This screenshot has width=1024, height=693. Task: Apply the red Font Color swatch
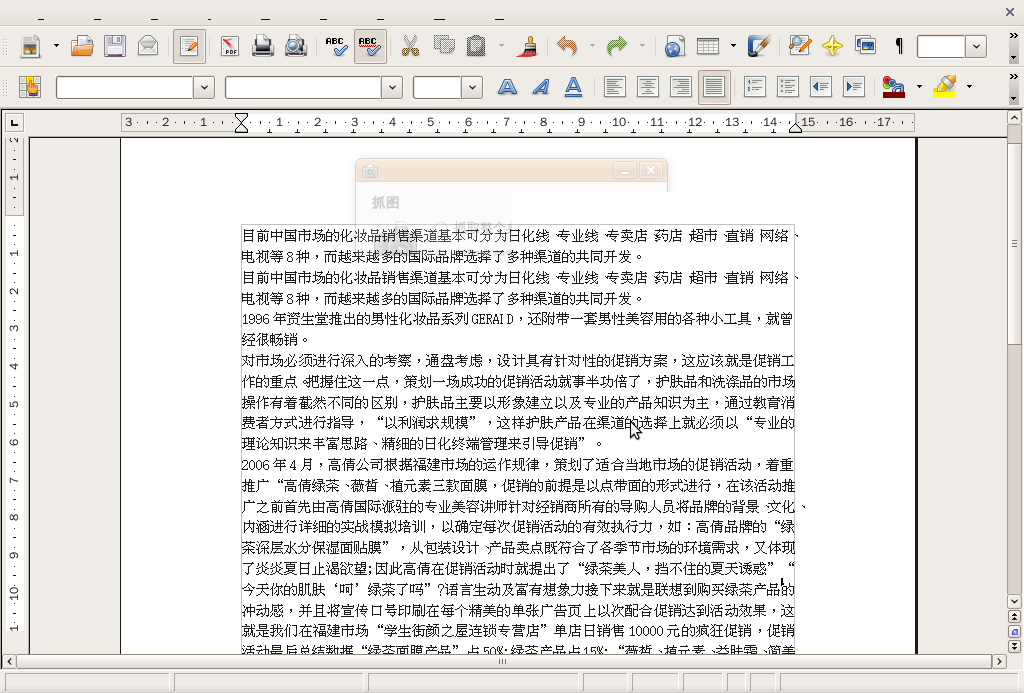click(893, 87)
